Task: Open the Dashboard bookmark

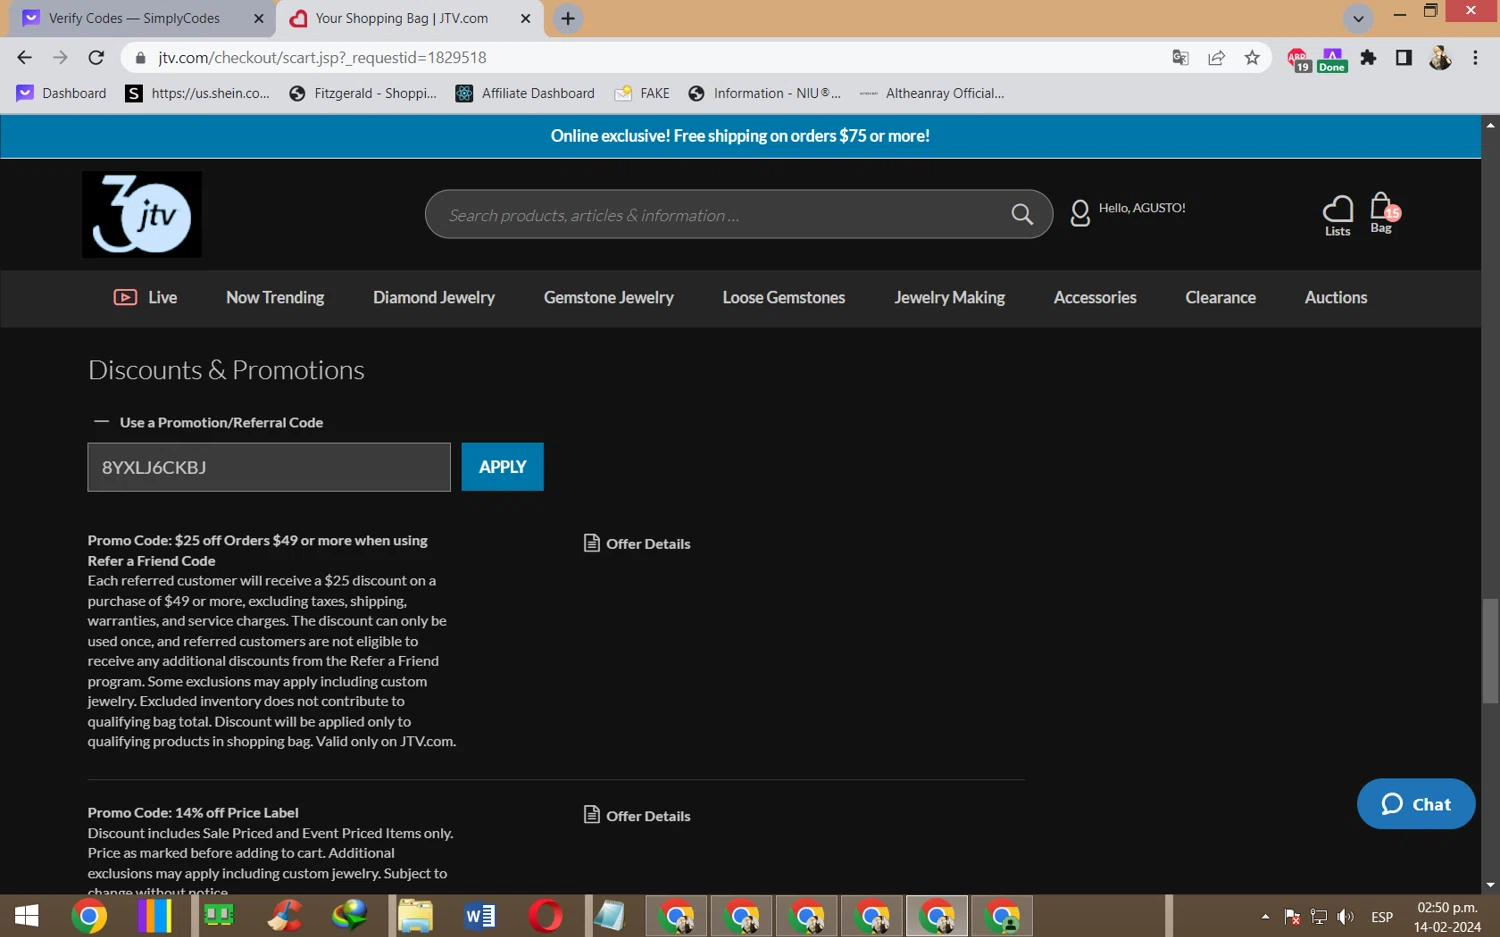Action: coord(62,93)
